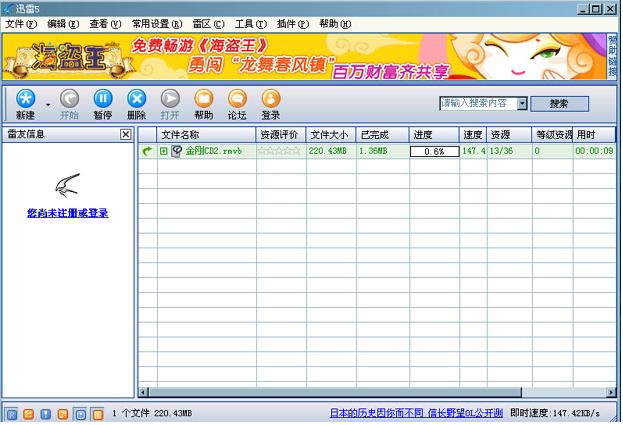Sort by the 用时 column header
The height and width of the screenshot is (425, 623).
594,135
